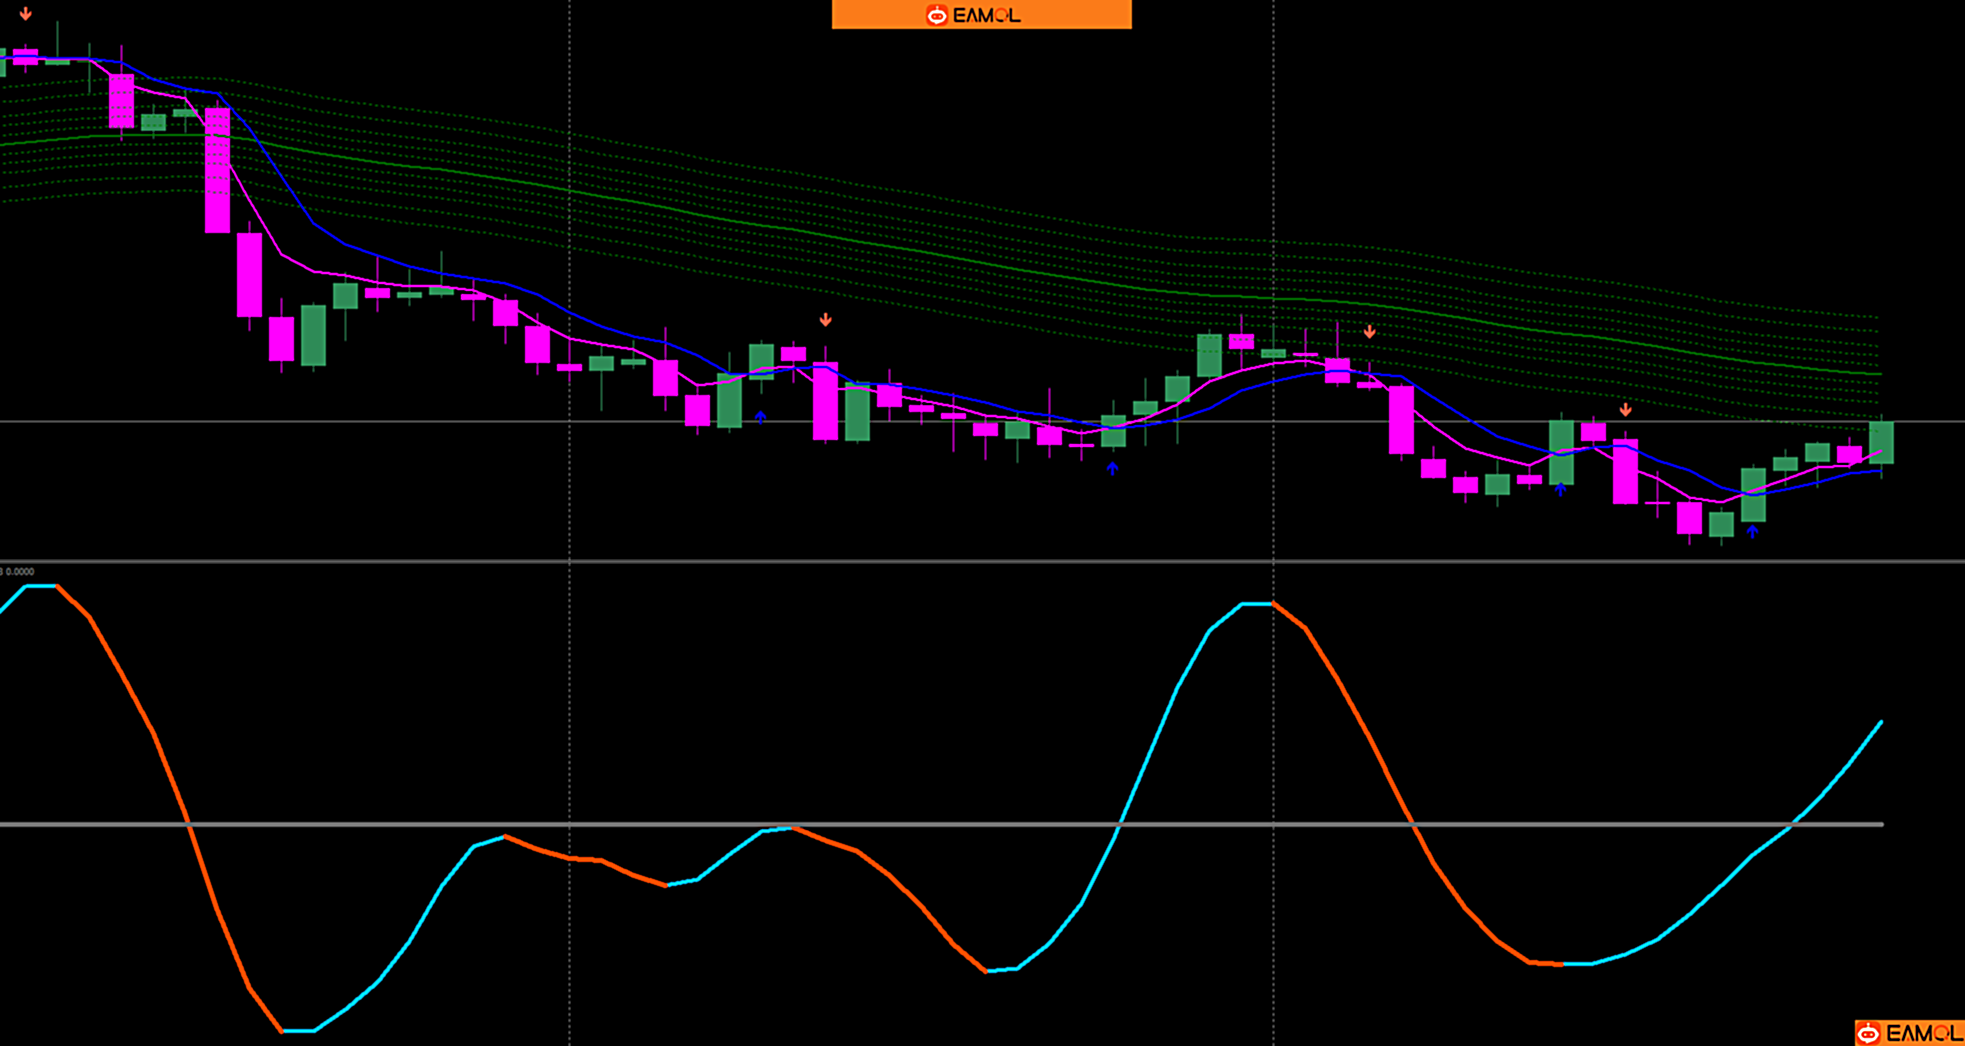Image resolution: width=1965 pixels, height=1046 pixels.
Task: Click the oscillator's lowest cyan trough near the left side
Action: pos(298,1030)
